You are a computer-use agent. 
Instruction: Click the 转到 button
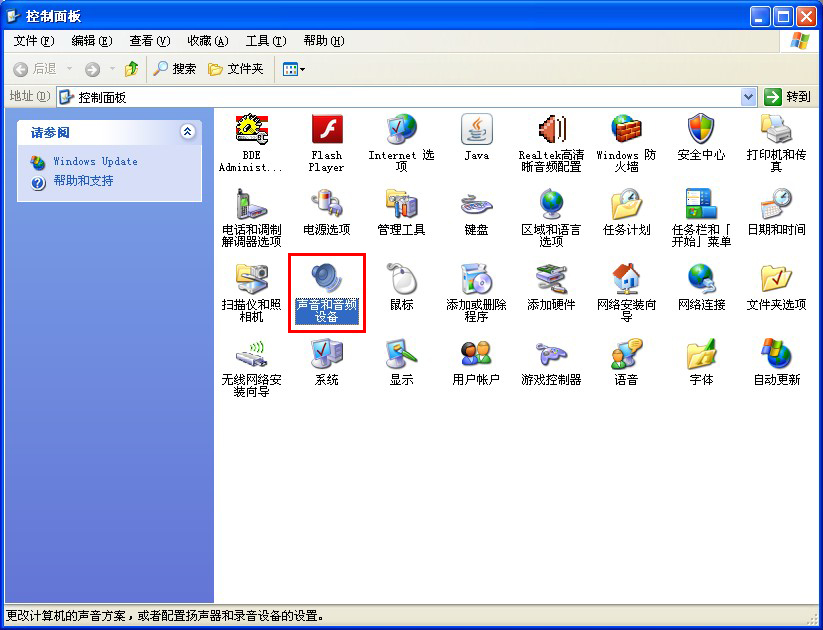pos(788,97)
